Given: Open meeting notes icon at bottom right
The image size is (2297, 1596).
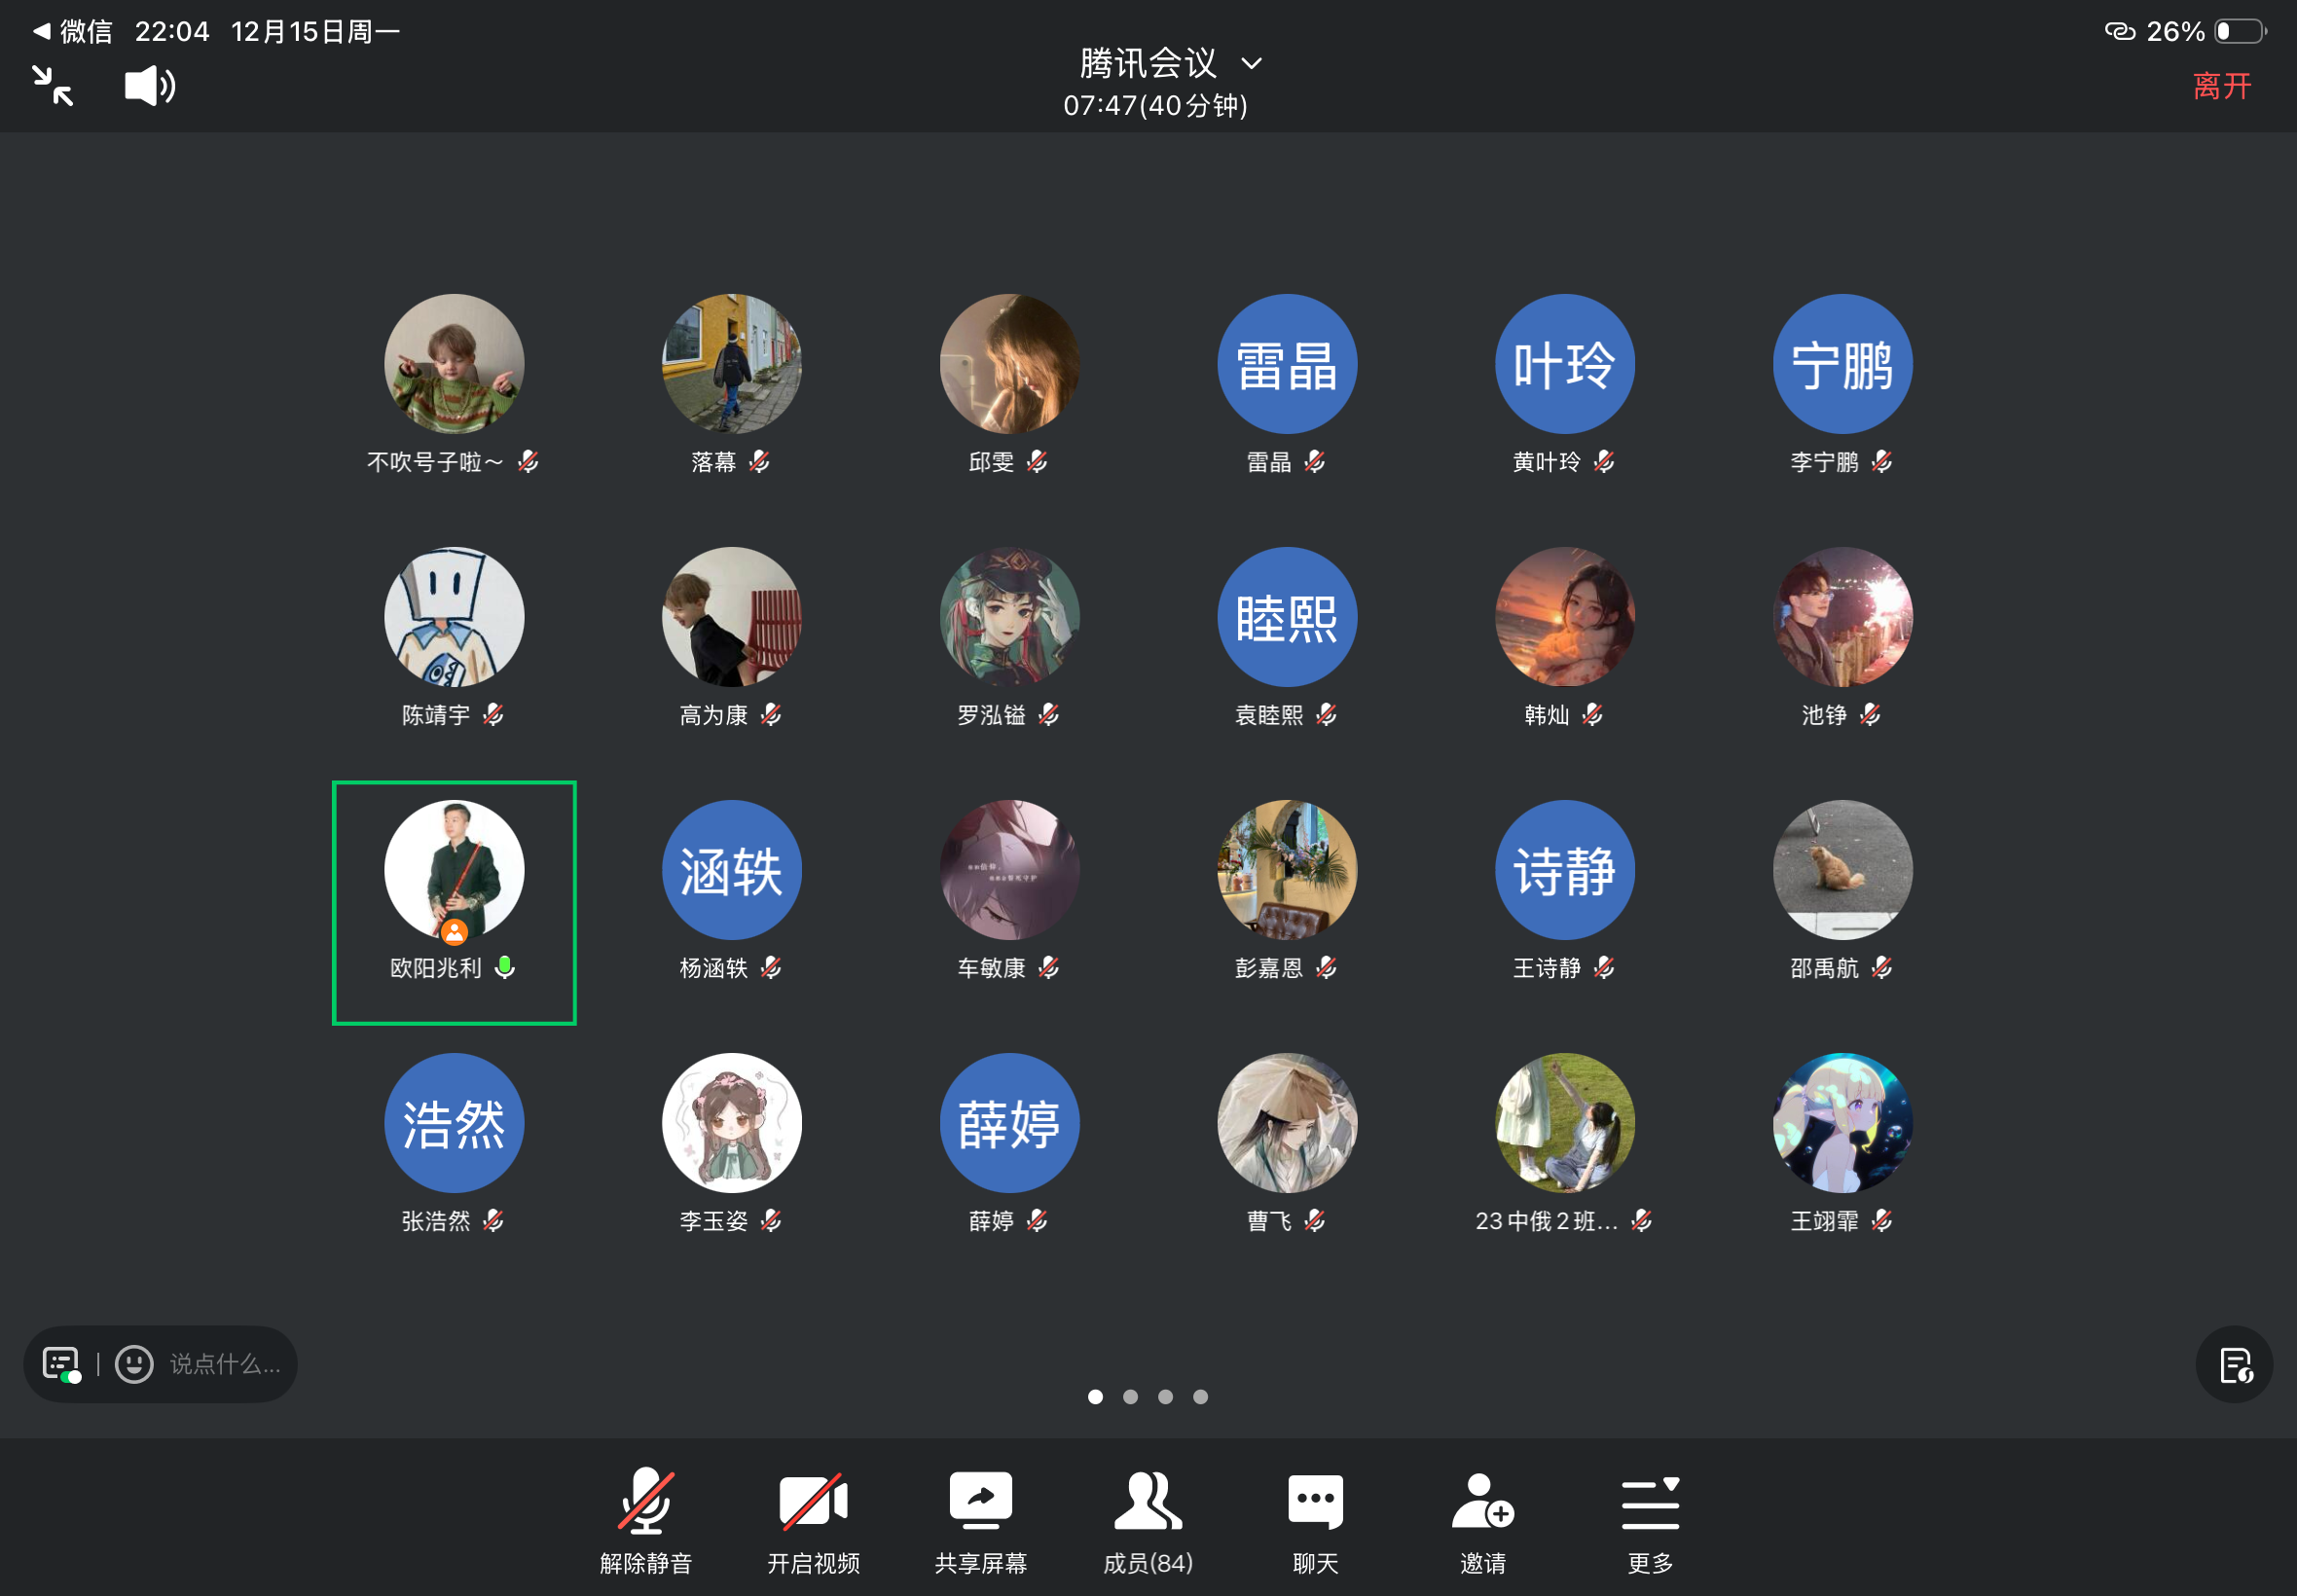Looking at the screenshot, I should [2234, 1364].
